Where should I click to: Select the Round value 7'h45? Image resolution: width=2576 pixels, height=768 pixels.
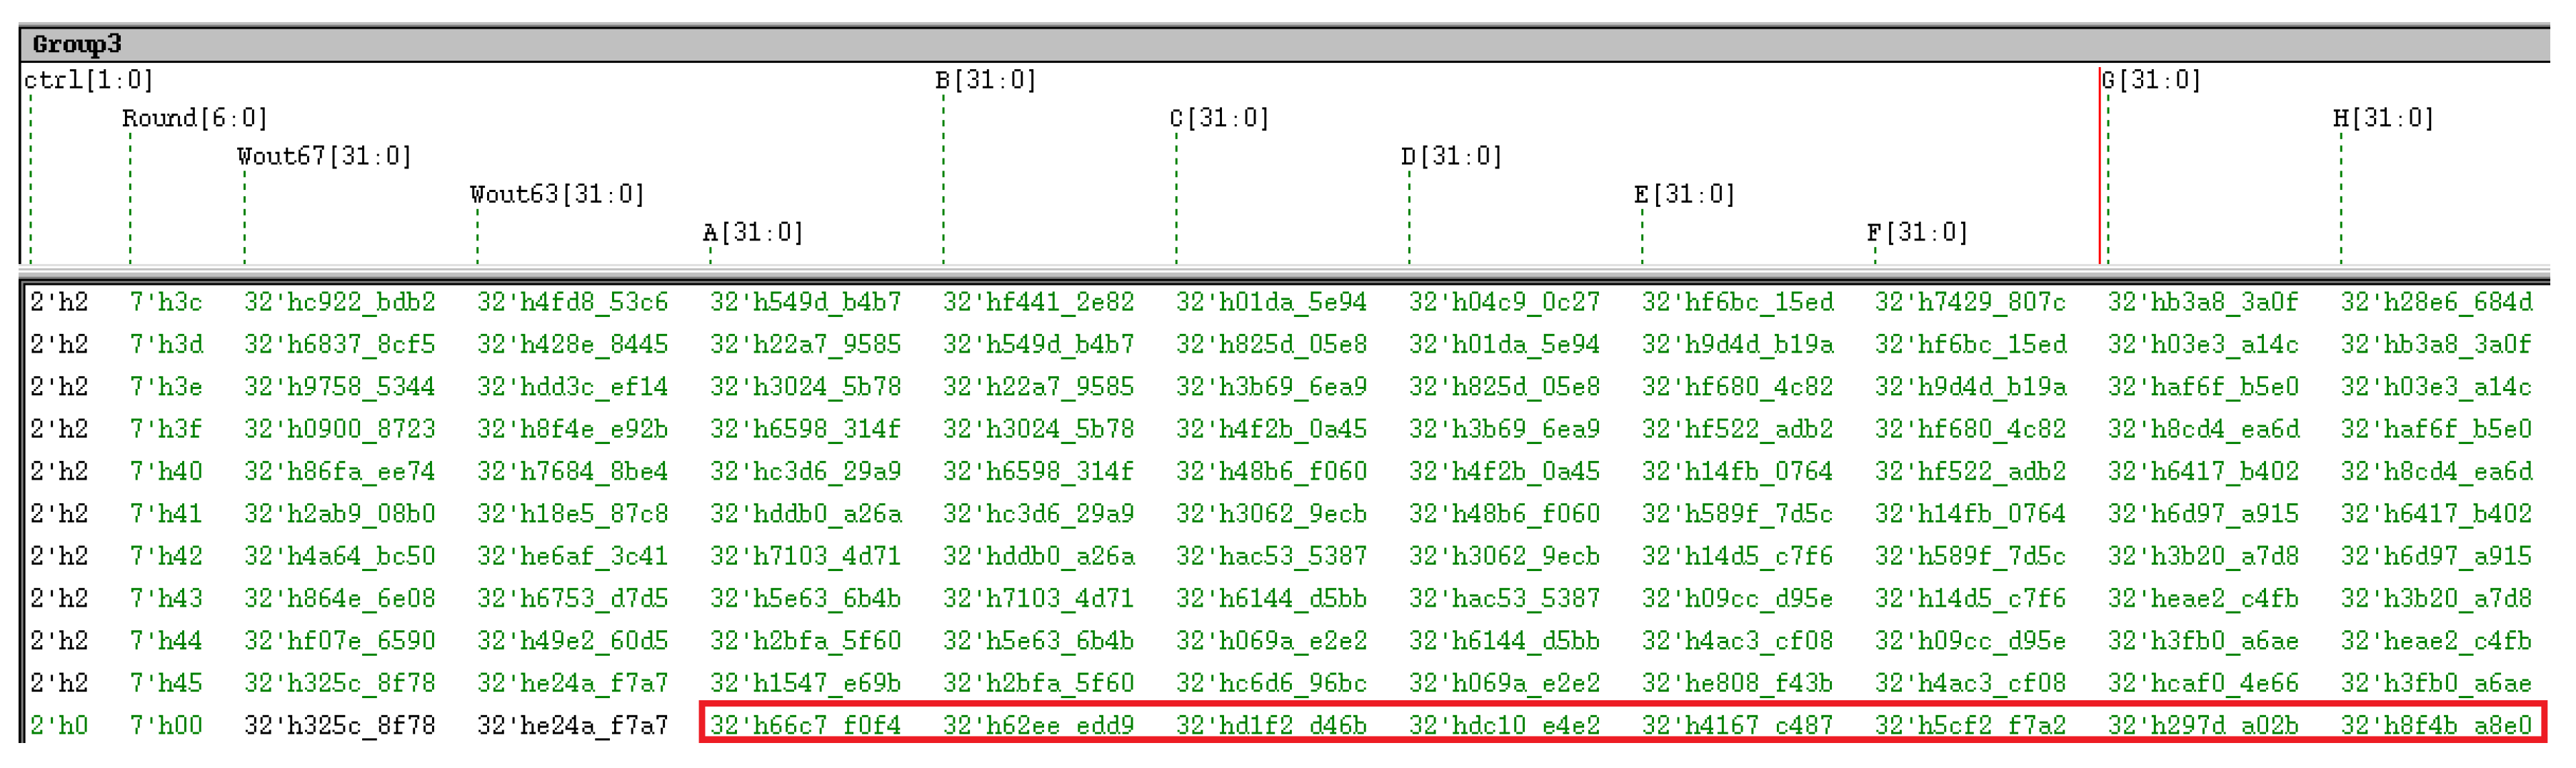point(166,683)
